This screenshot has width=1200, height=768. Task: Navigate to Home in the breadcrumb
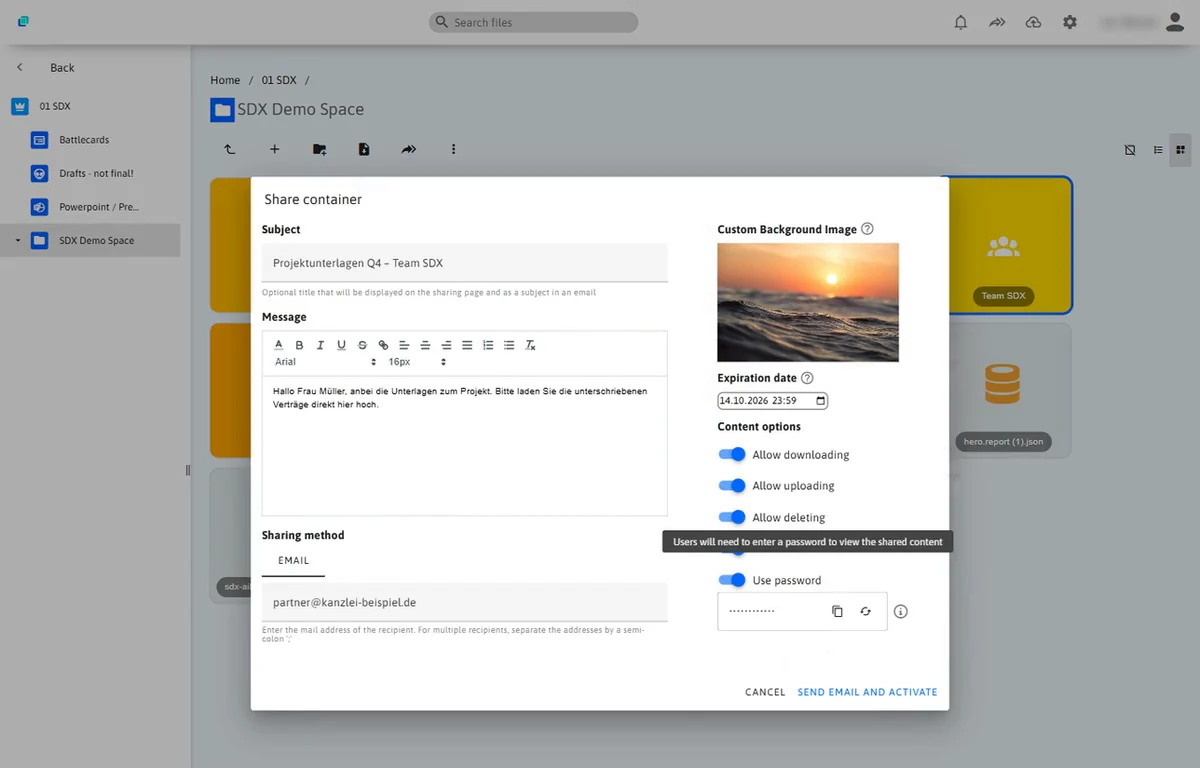[225, 80]
